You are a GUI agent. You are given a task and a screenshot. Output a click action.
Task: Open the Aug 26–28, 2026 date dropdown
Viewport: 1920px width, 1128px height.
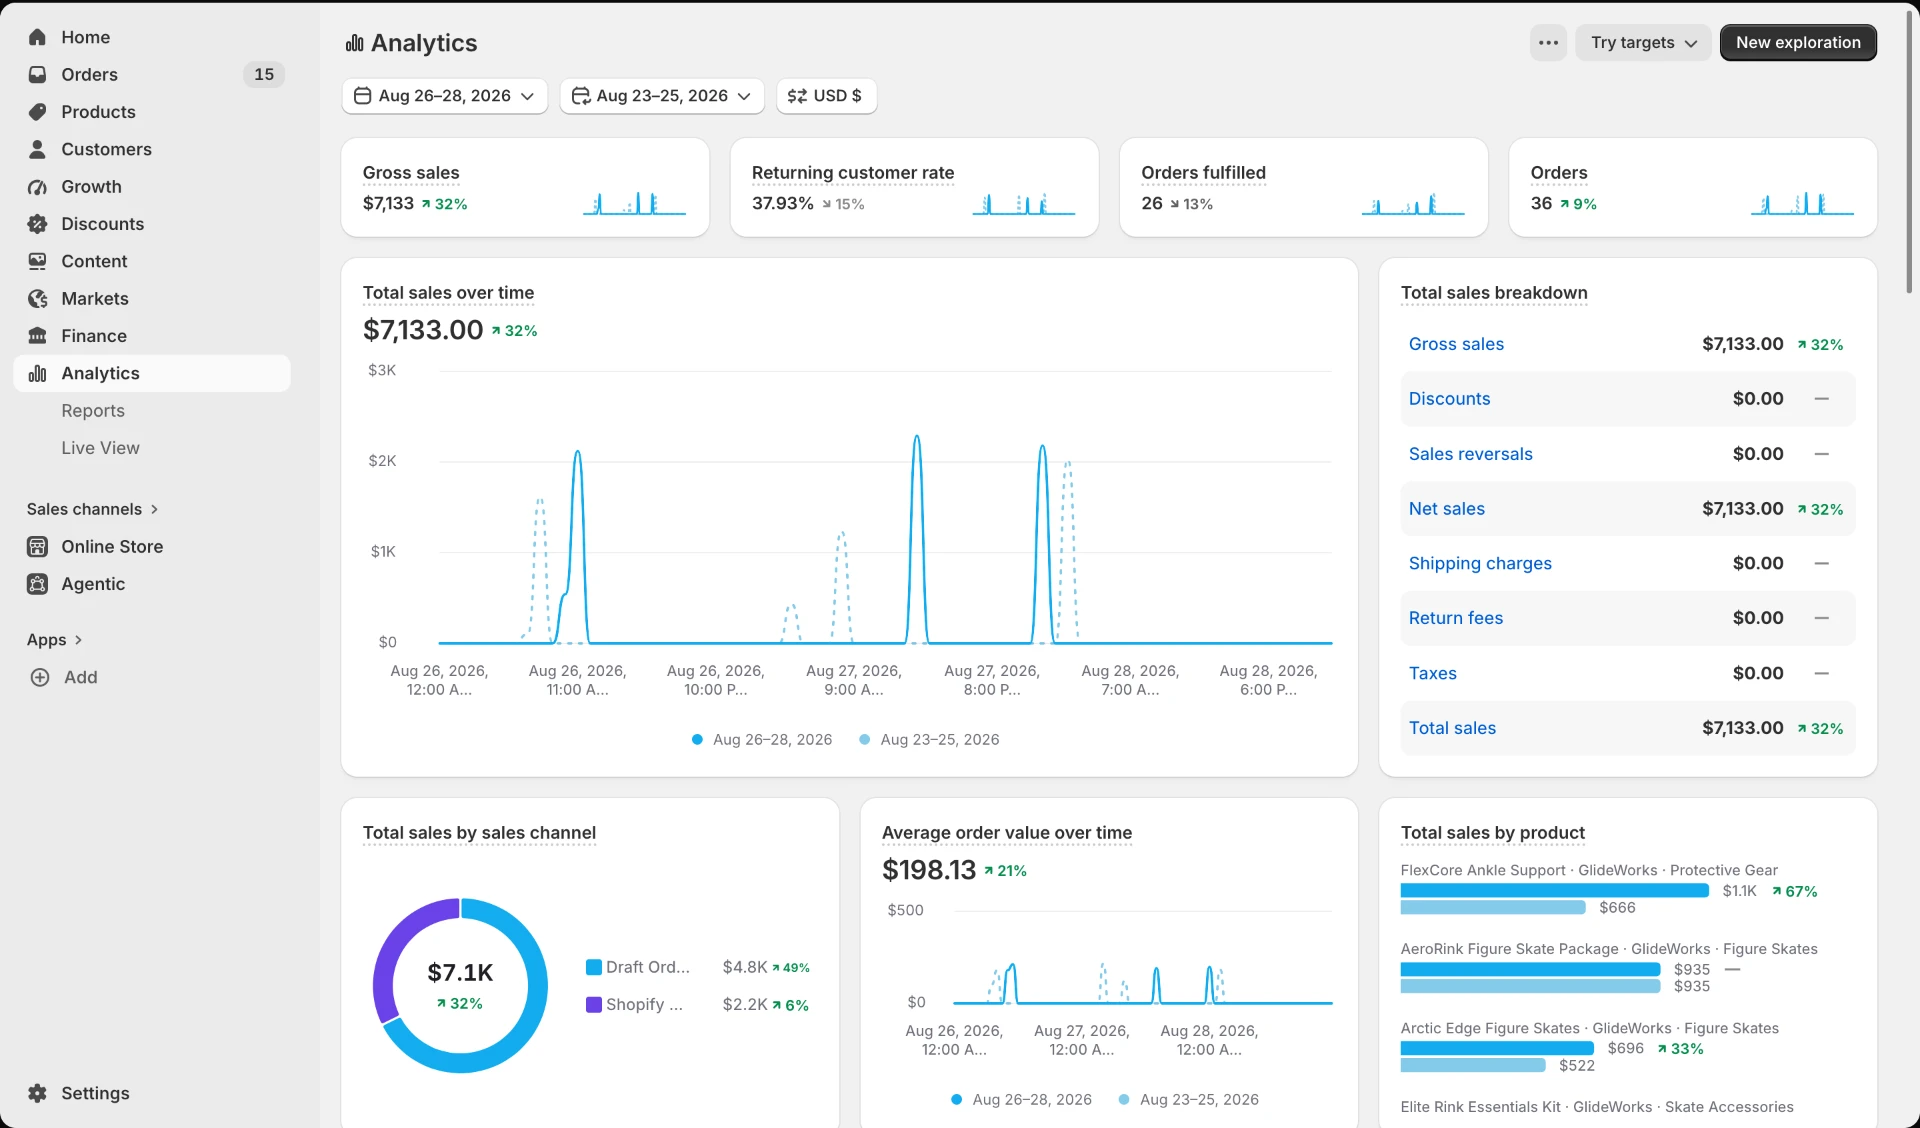tap(445, 96)
